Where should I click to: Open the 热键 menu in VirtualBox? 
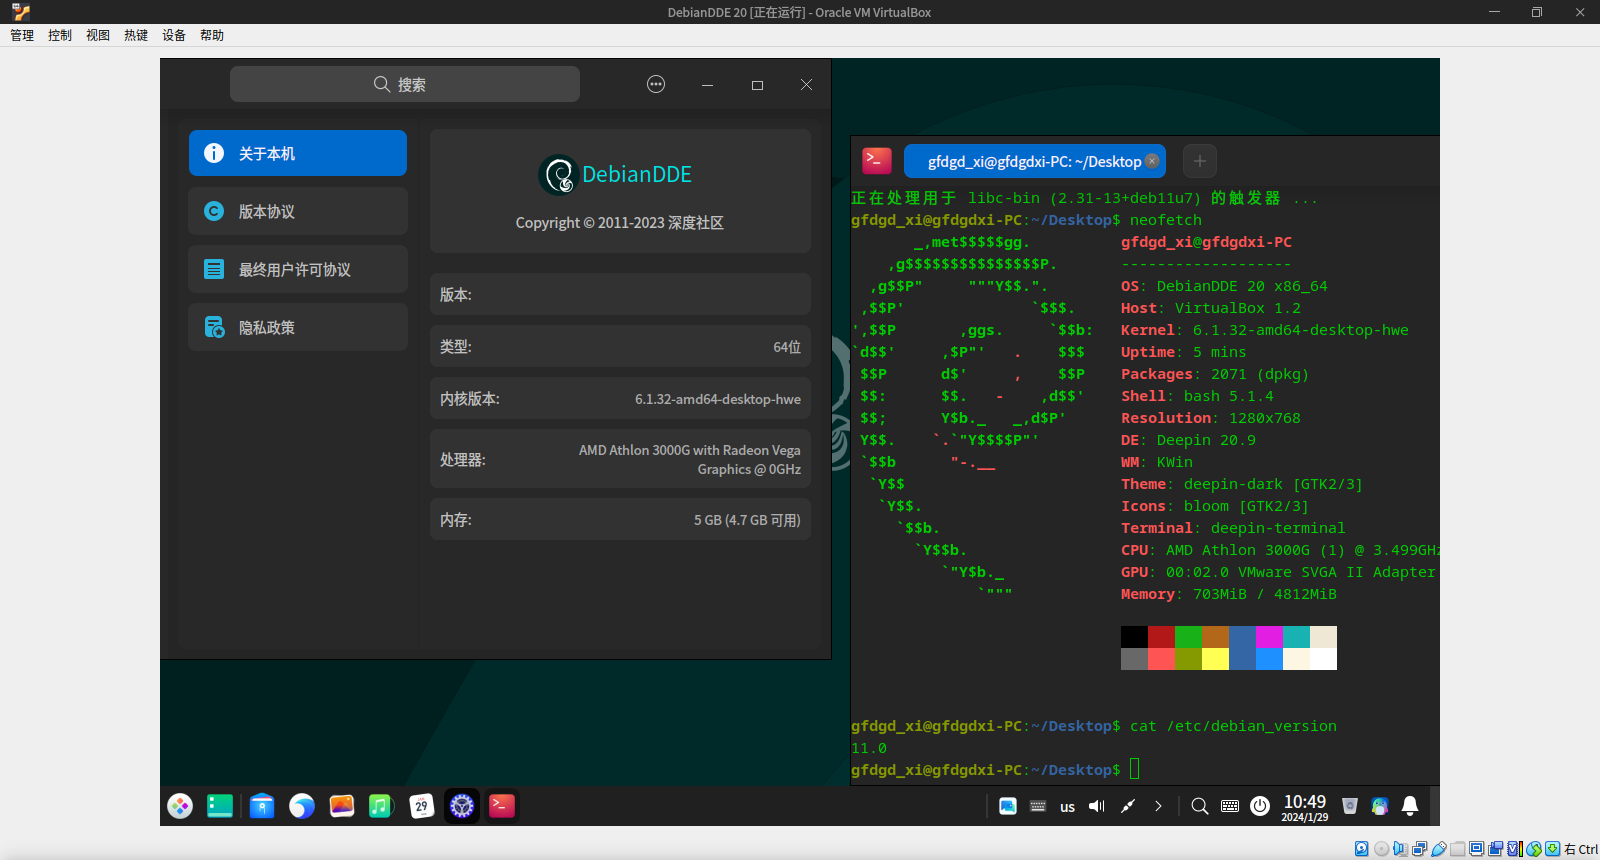tap(136, 35)
